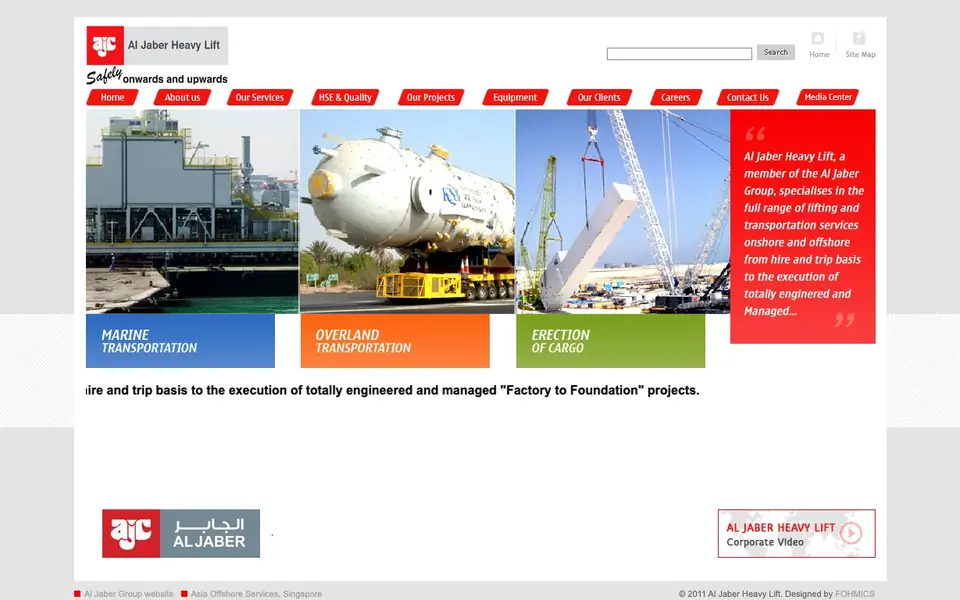
Task: Click the heavy vessel transport photo
Action: [407, 212]
